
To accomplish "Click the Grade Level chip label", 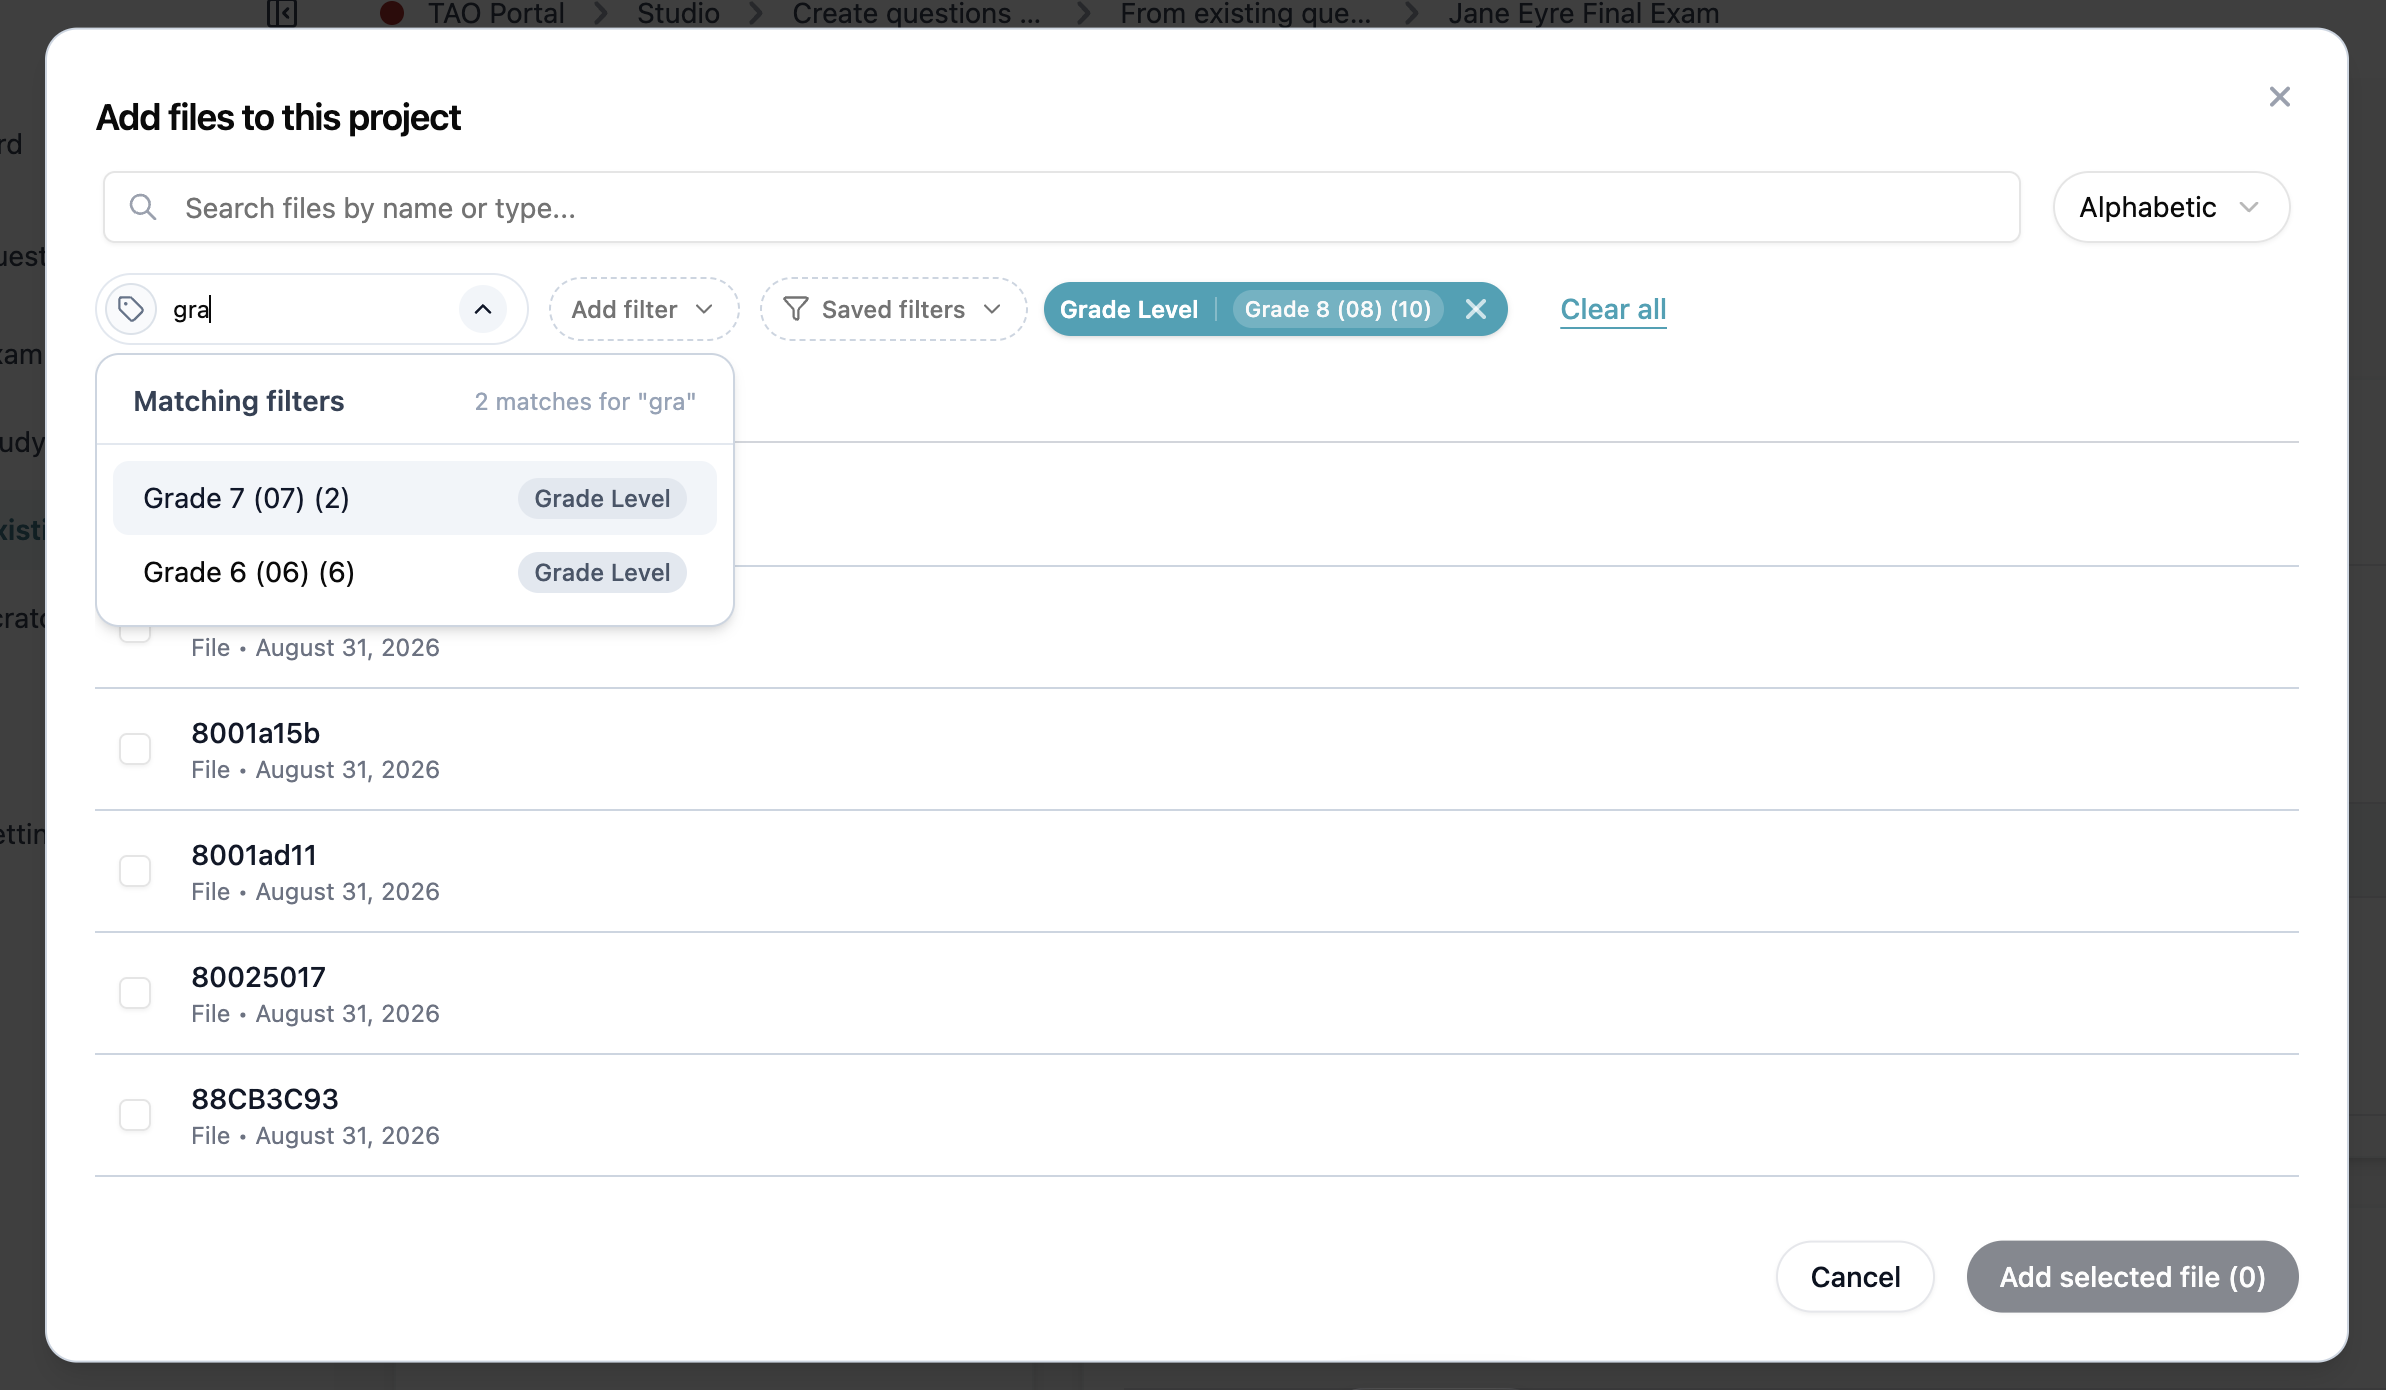I will (x=1128, y=309).
